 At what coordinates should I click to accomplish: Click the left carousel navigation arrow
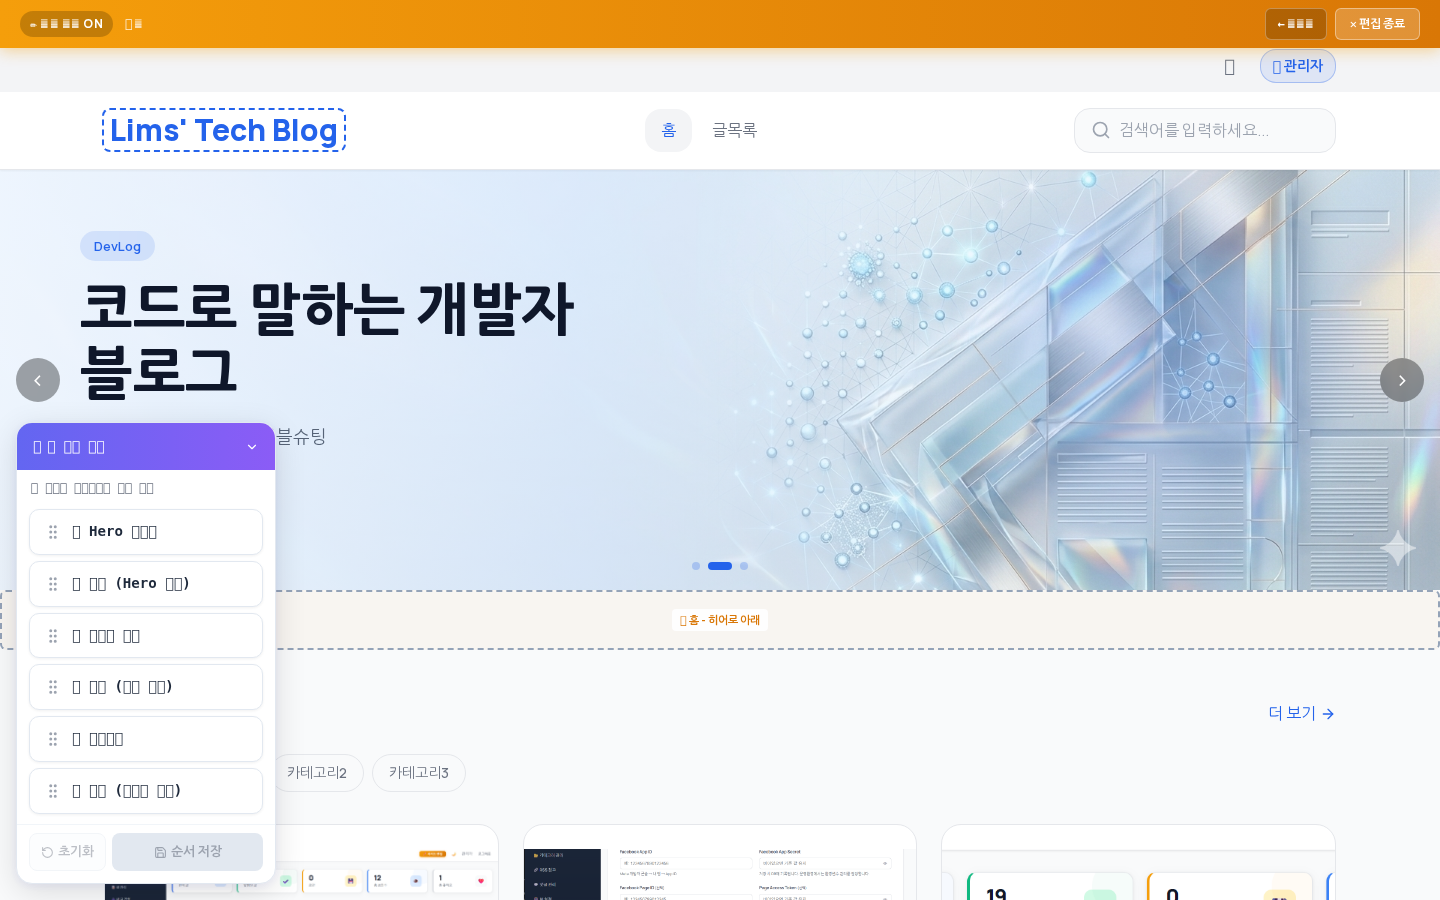[38, 380]
